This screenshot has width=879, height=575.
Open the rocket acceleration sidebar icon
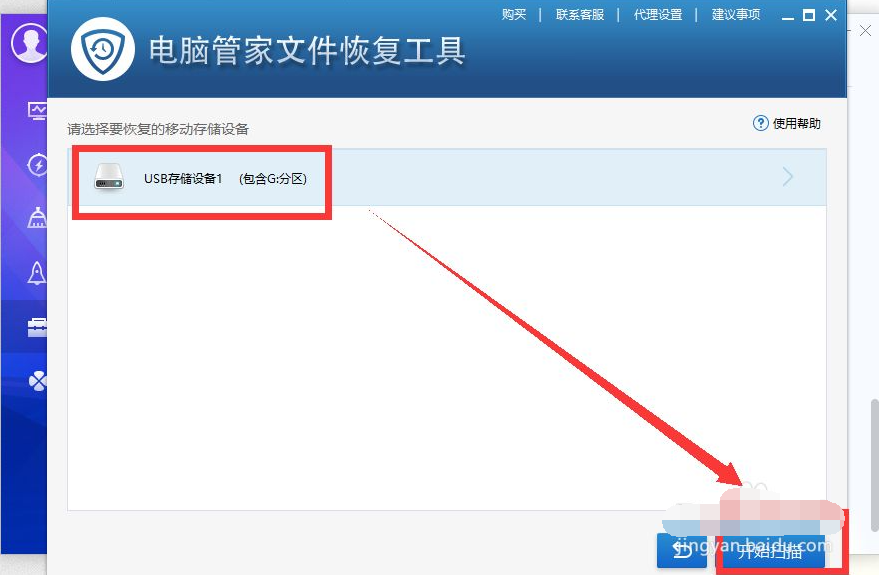pos(38,272)
